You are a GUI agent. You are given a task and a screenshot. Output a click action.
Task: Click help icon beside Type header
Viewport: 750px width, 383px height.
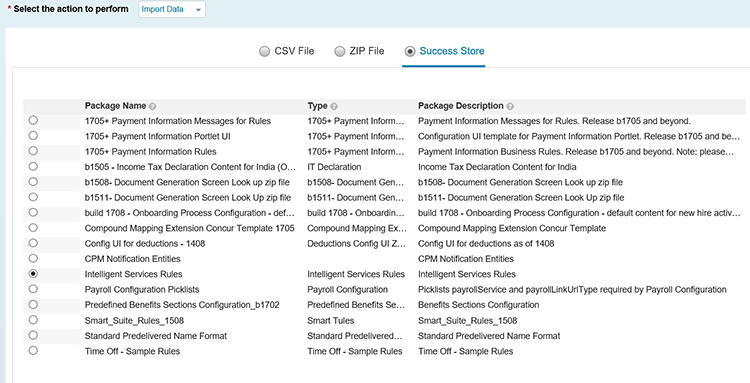click(x=334, y=106)
